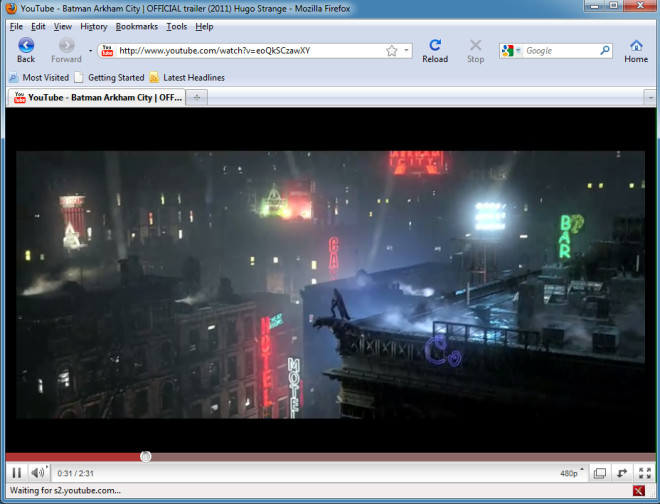The width and height of the screenshot is (660, 504).
Task: Open the Bookmarks menu
Action: (136, 27)
